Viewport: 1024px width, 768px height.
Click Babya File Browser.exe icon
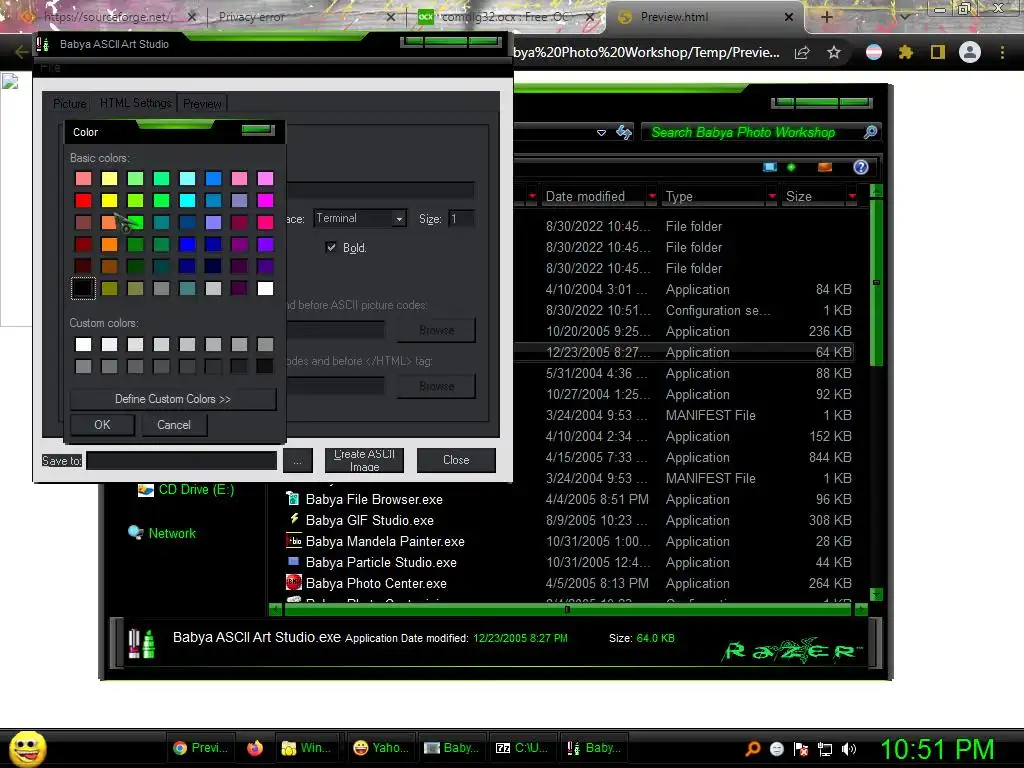293,499
